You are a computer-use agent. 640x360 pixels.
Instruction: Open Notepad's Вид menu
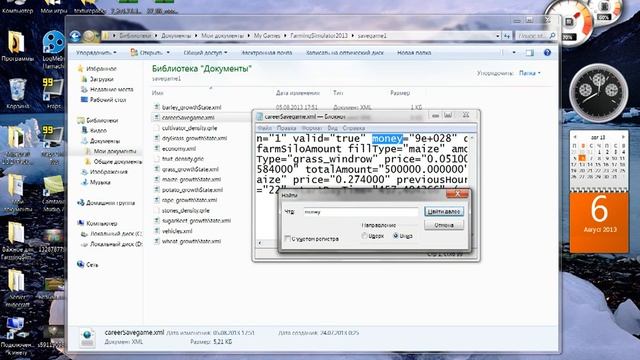[x=333, y=128]
